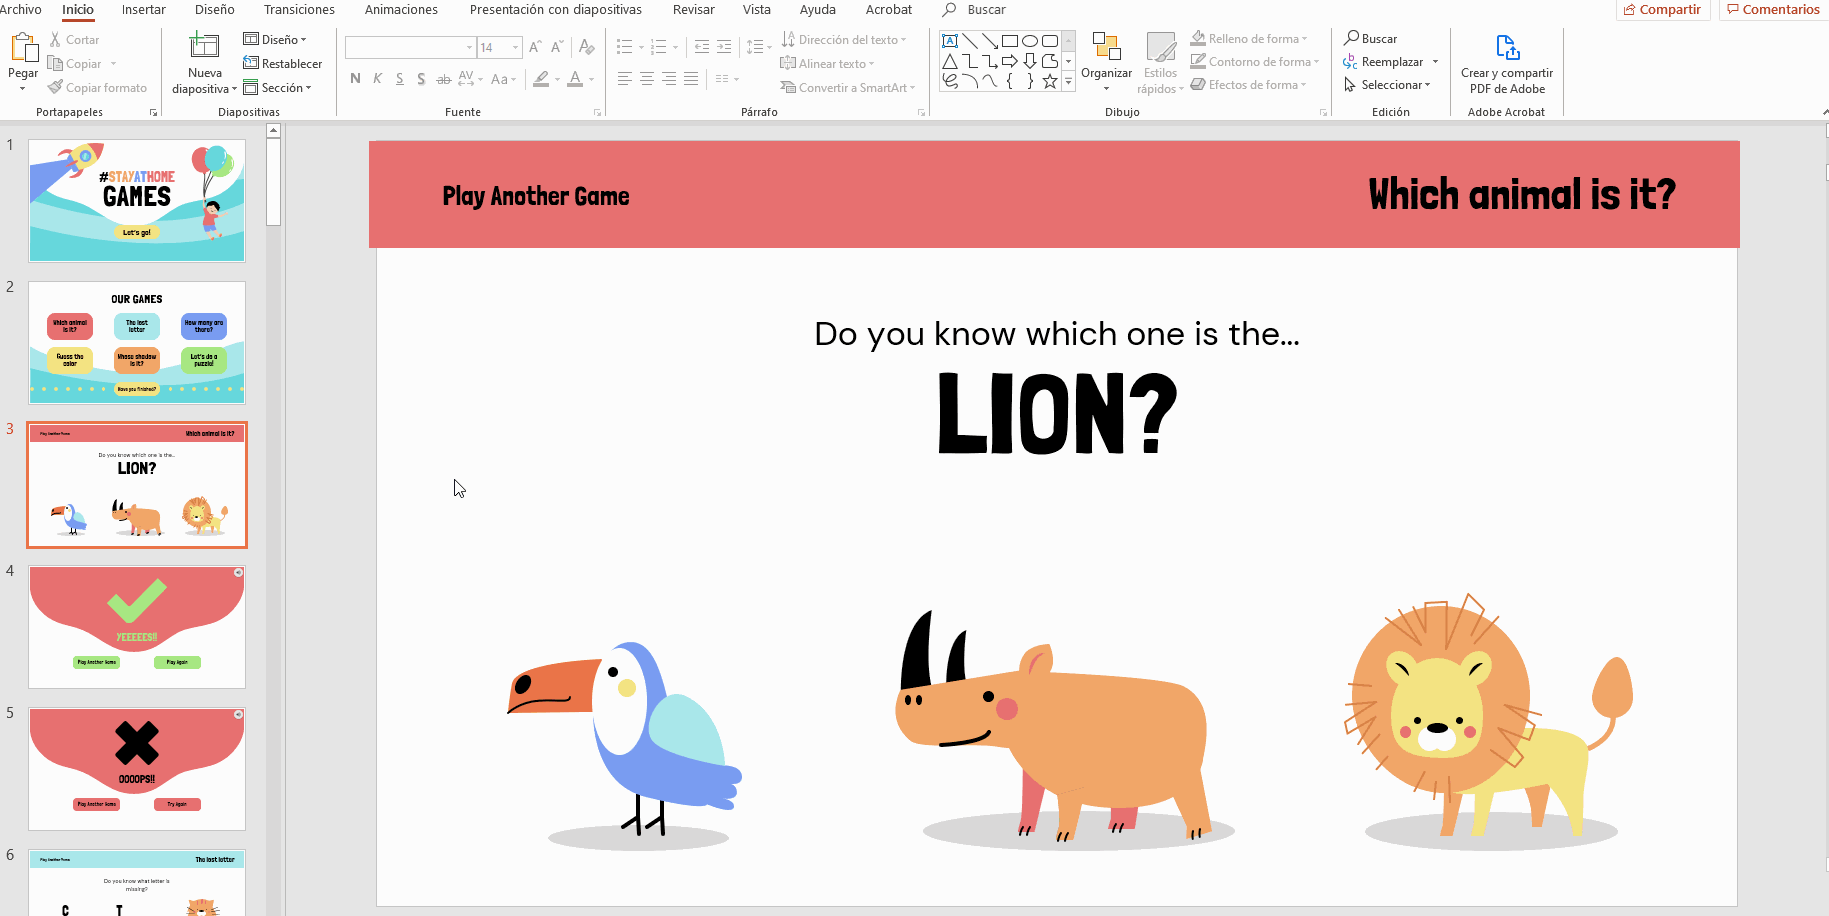Click Buscar in the Edición group

1370,39
